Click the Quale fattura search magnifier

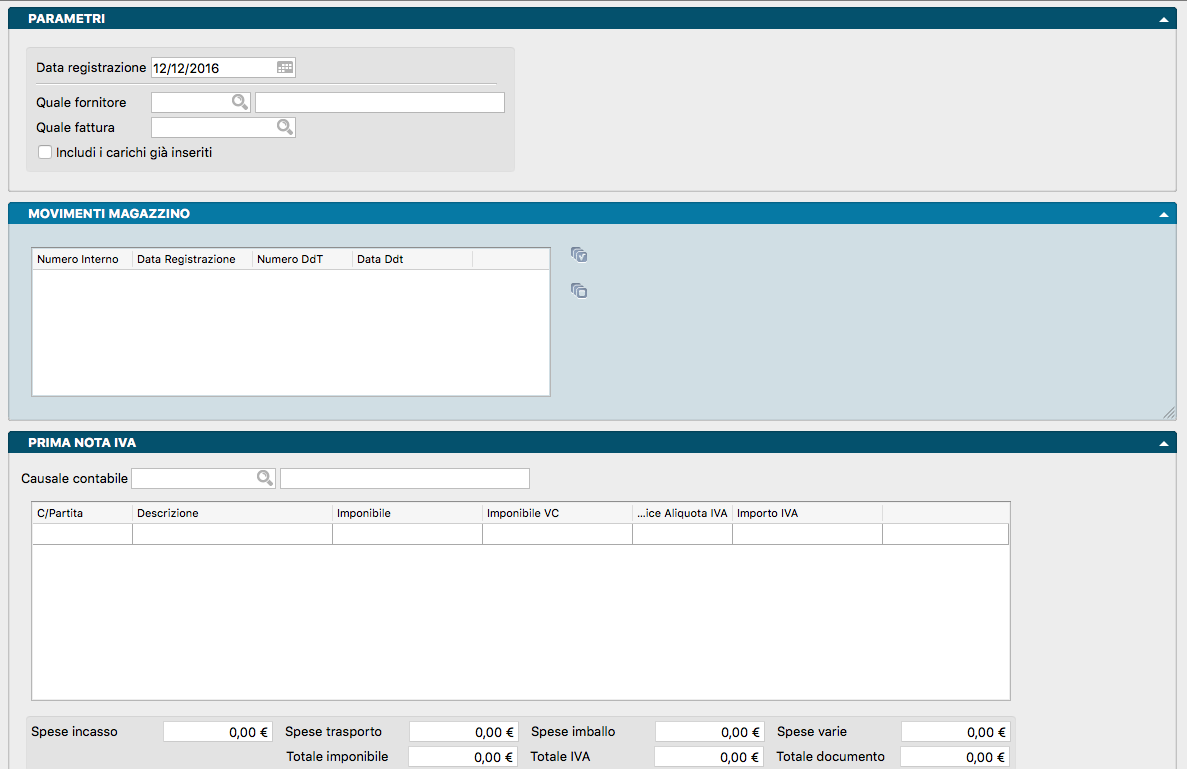285,127
